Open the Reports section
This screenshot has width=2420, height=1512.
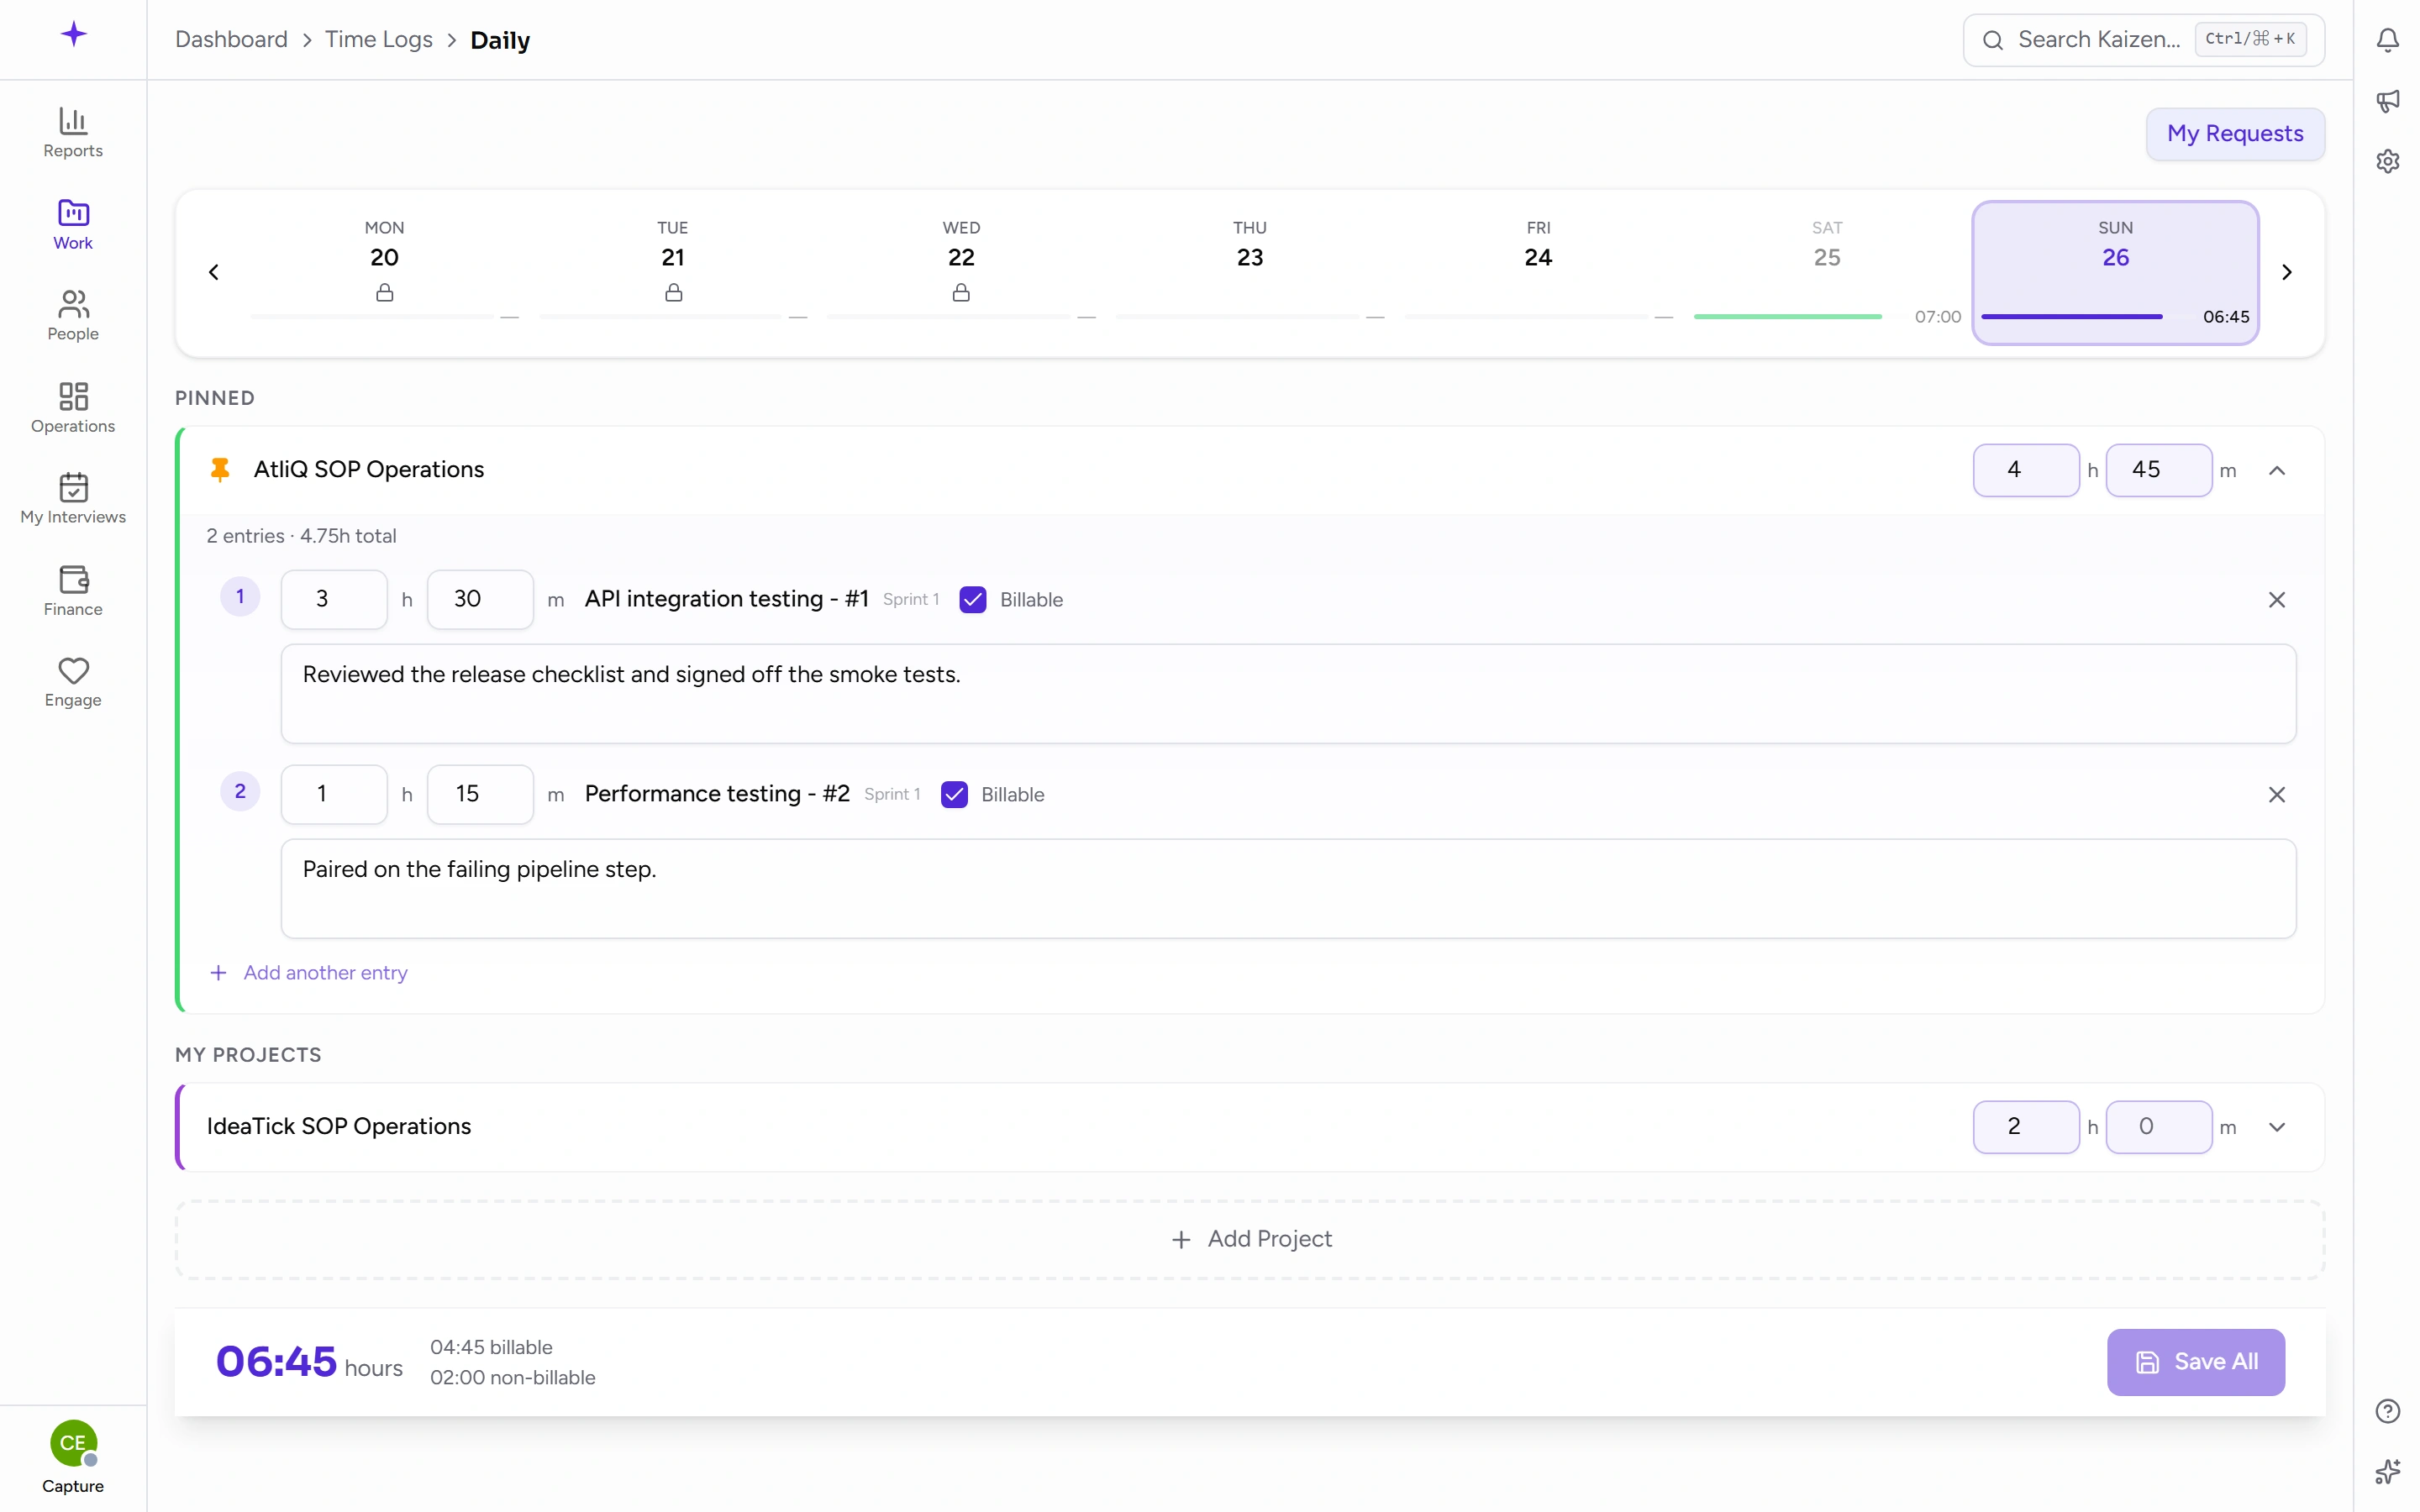click(73, 133)
